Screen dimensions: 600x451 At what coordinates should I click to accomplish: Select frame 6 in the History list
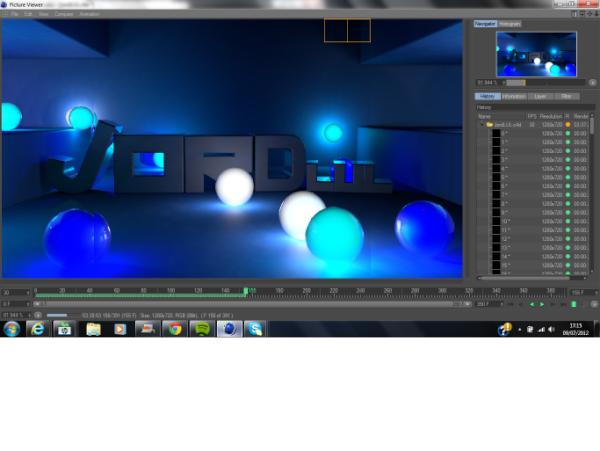(x=533, y=186)
